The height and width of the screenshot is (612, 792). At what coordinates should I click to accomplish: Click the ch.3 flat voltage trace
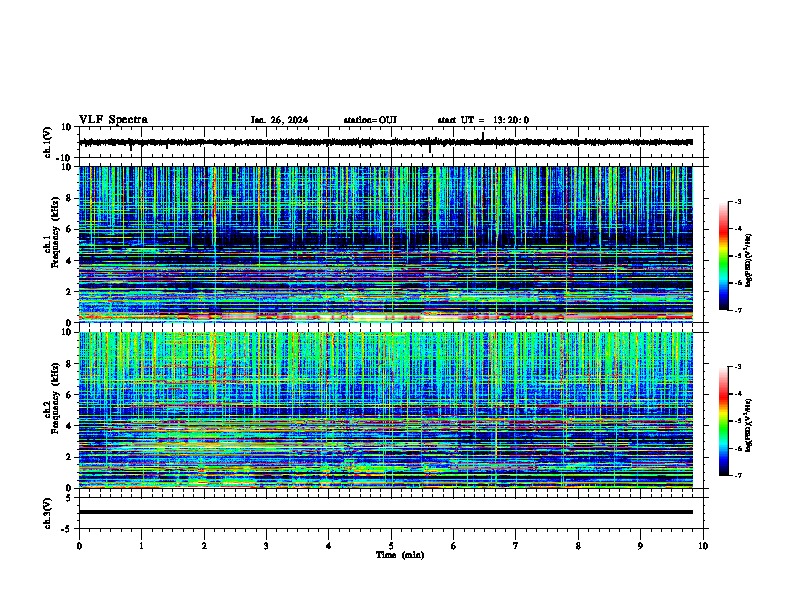[x=386, y=512]
